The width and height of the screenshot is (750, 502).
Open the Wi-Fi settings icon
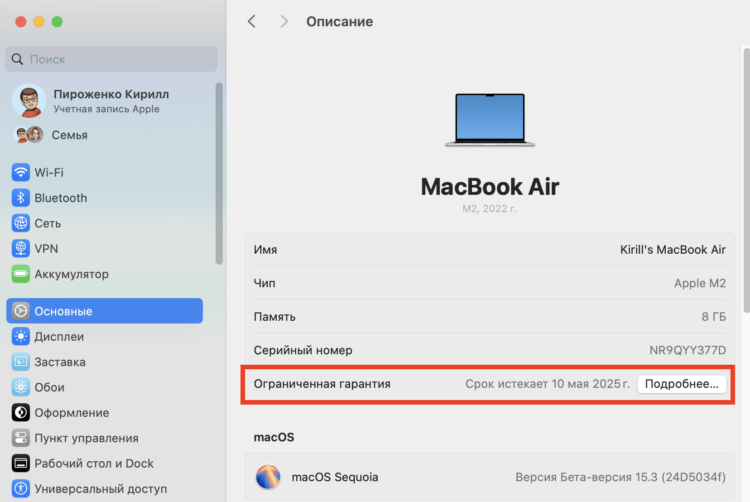coord(21,172)
